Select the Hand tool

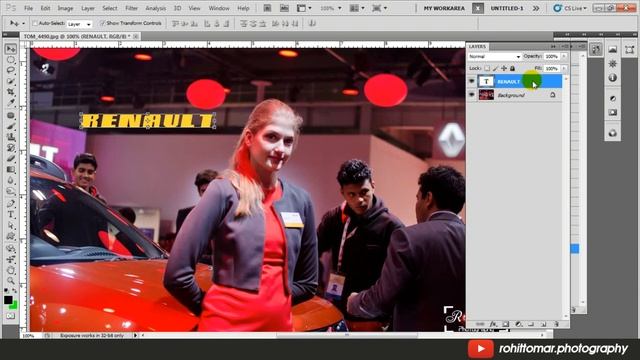(x=11, y=270)
